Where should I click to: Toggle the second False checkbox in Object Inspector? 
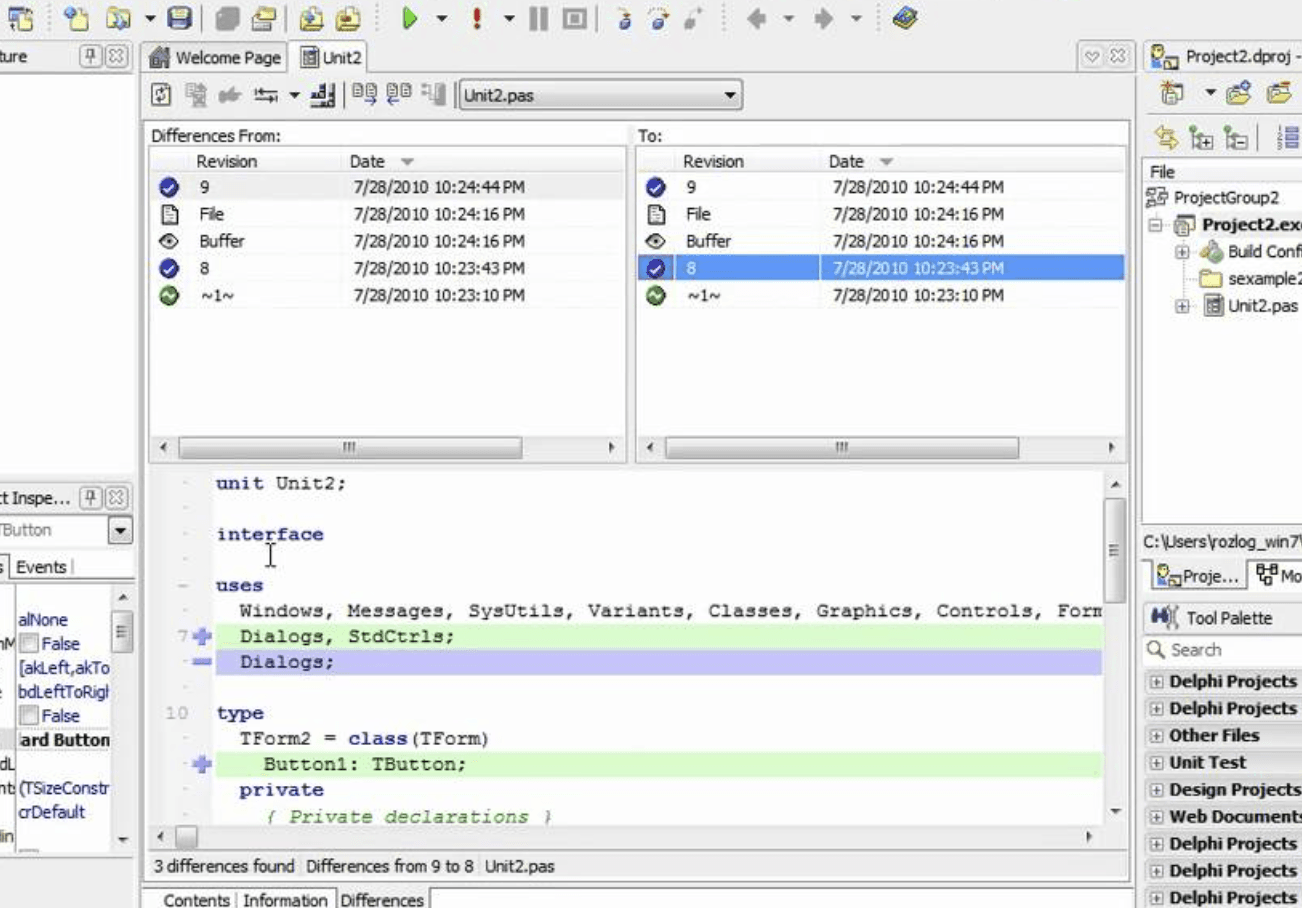coord(29,716)
